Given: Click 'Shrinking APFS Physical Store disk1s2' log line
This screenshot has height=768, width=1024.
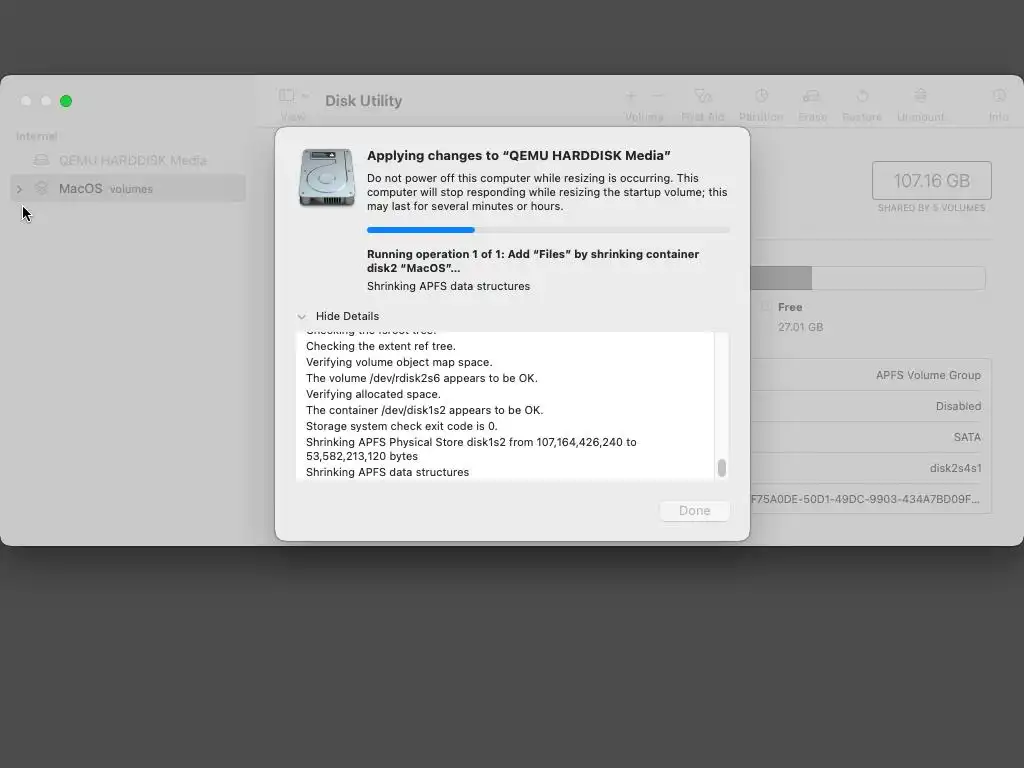Looking at the screenshot, I should coord(471,449).
